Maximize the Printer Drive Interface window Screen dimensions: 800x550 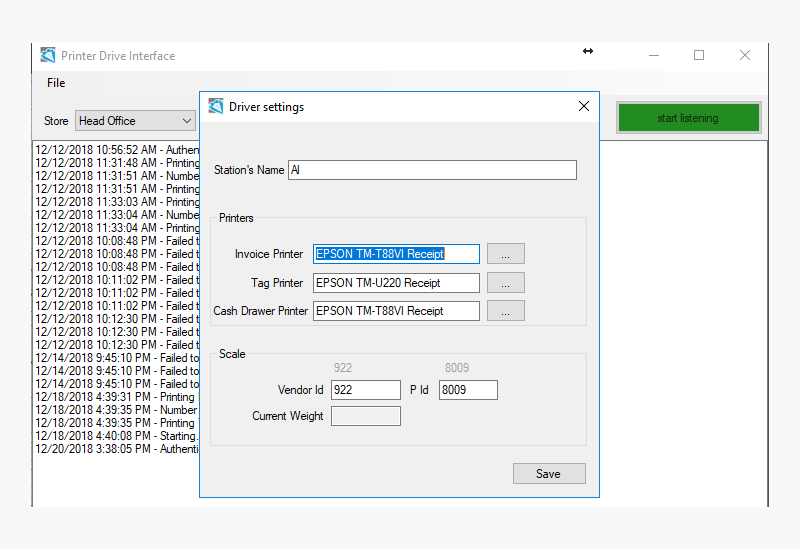698,55
